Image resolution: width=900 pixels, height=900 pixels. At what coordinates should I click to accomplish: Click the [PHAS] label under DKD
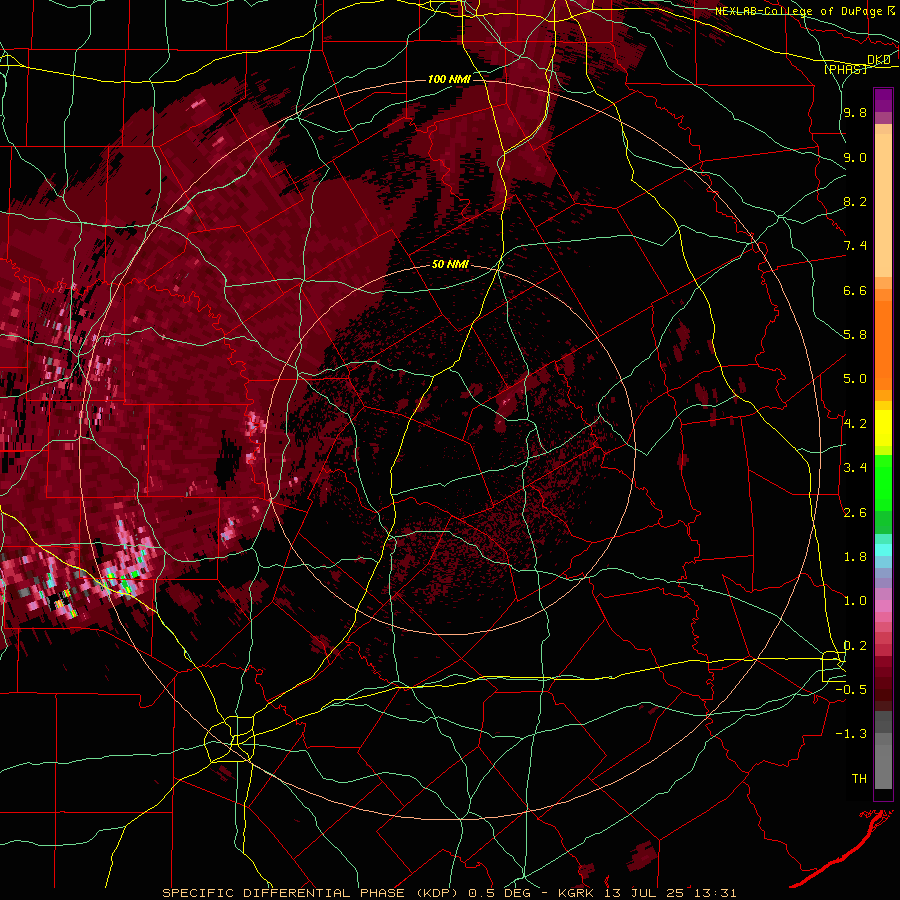click(x=845, y=69)
